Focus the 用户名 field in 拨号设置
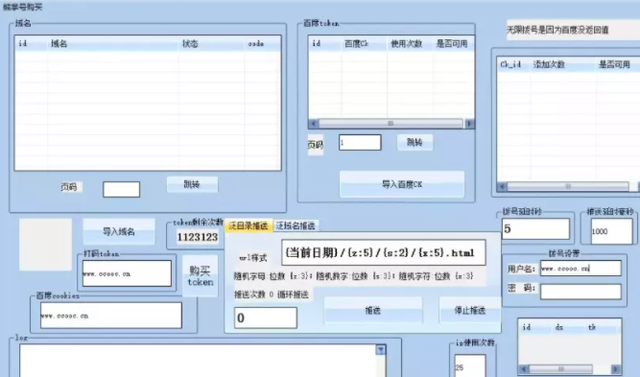Image resolution: width=640 pixels, height=377 pixels. coord(581,268)
